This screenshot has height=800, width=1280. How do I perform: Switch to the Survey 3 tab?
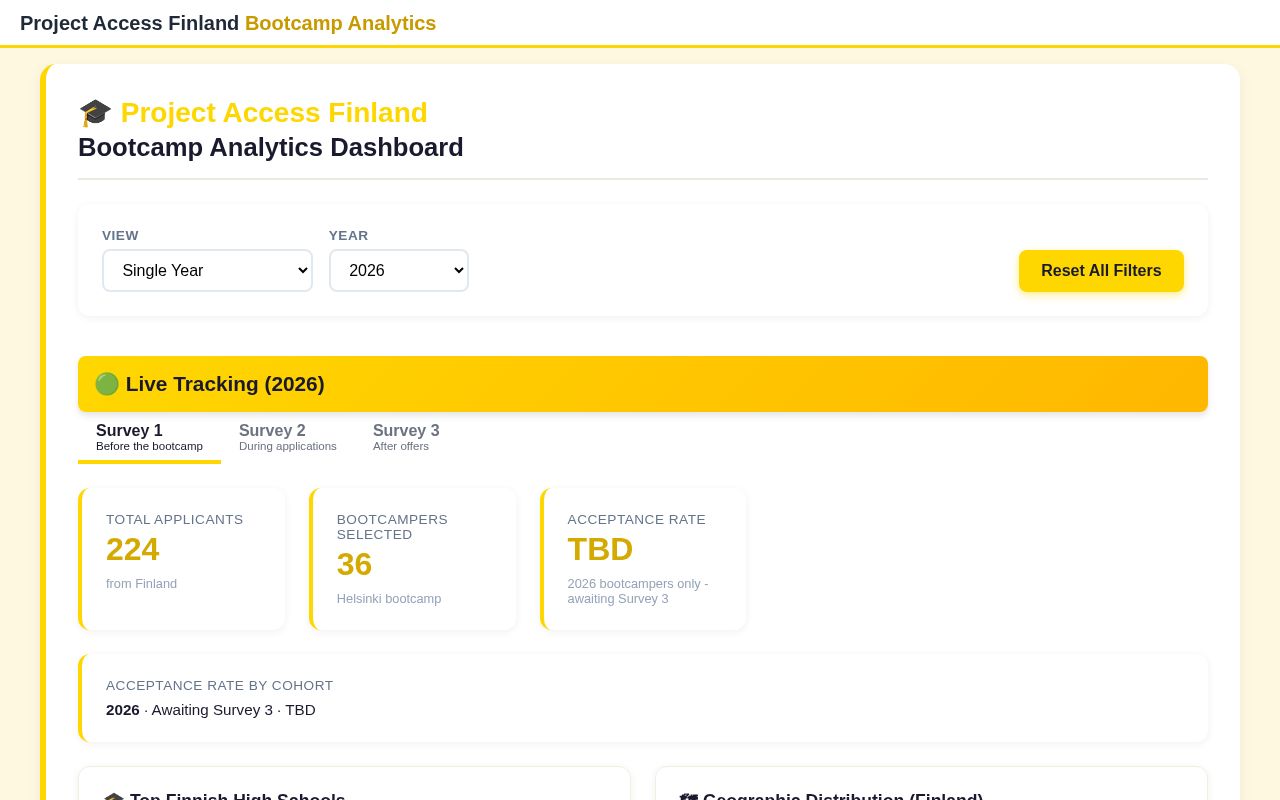click(x=406, y=437)
